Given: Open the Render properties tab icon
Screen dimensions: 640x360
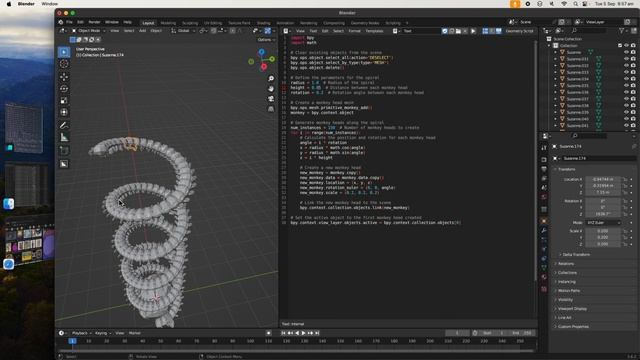Looking at the screenshot, I should coord(544,160).
